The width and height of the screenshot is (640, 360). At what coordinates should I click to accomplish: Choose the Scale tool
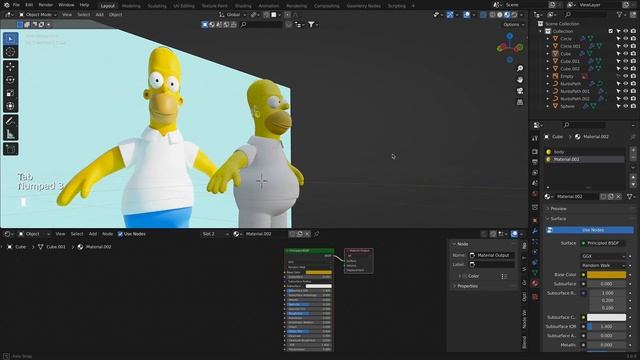[11, 93]
